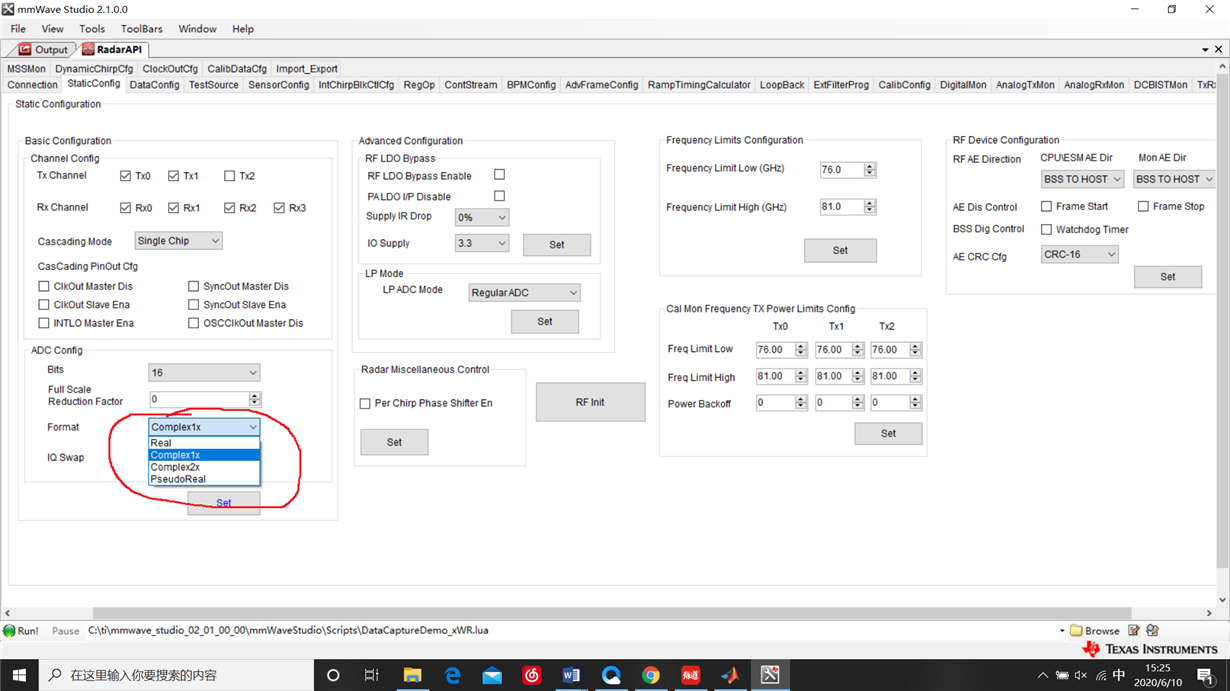Screen dimensions: 1230x691
Task: Click the Frequency Limit High input field
Action: pos(842,207)
